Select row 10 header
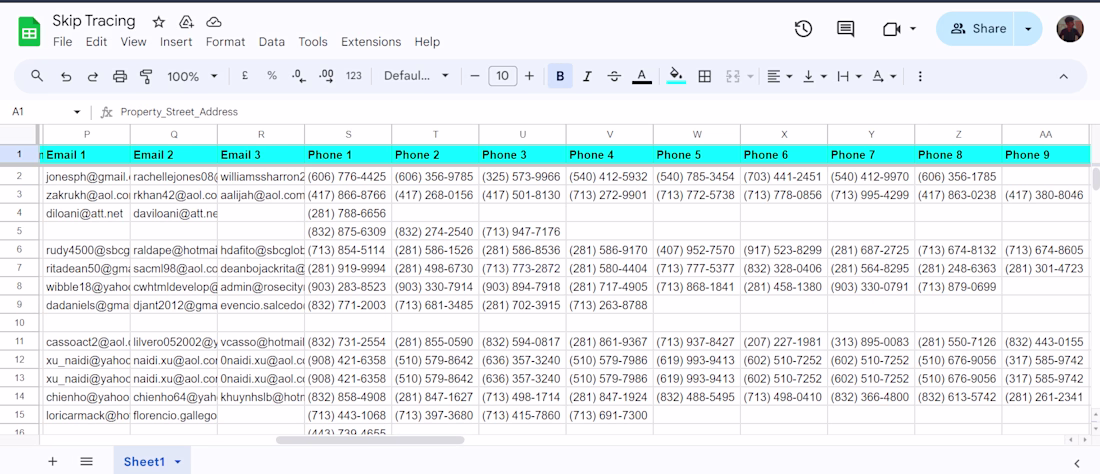The height and width of the screenshot is (474, 1100). coord(20,323)
